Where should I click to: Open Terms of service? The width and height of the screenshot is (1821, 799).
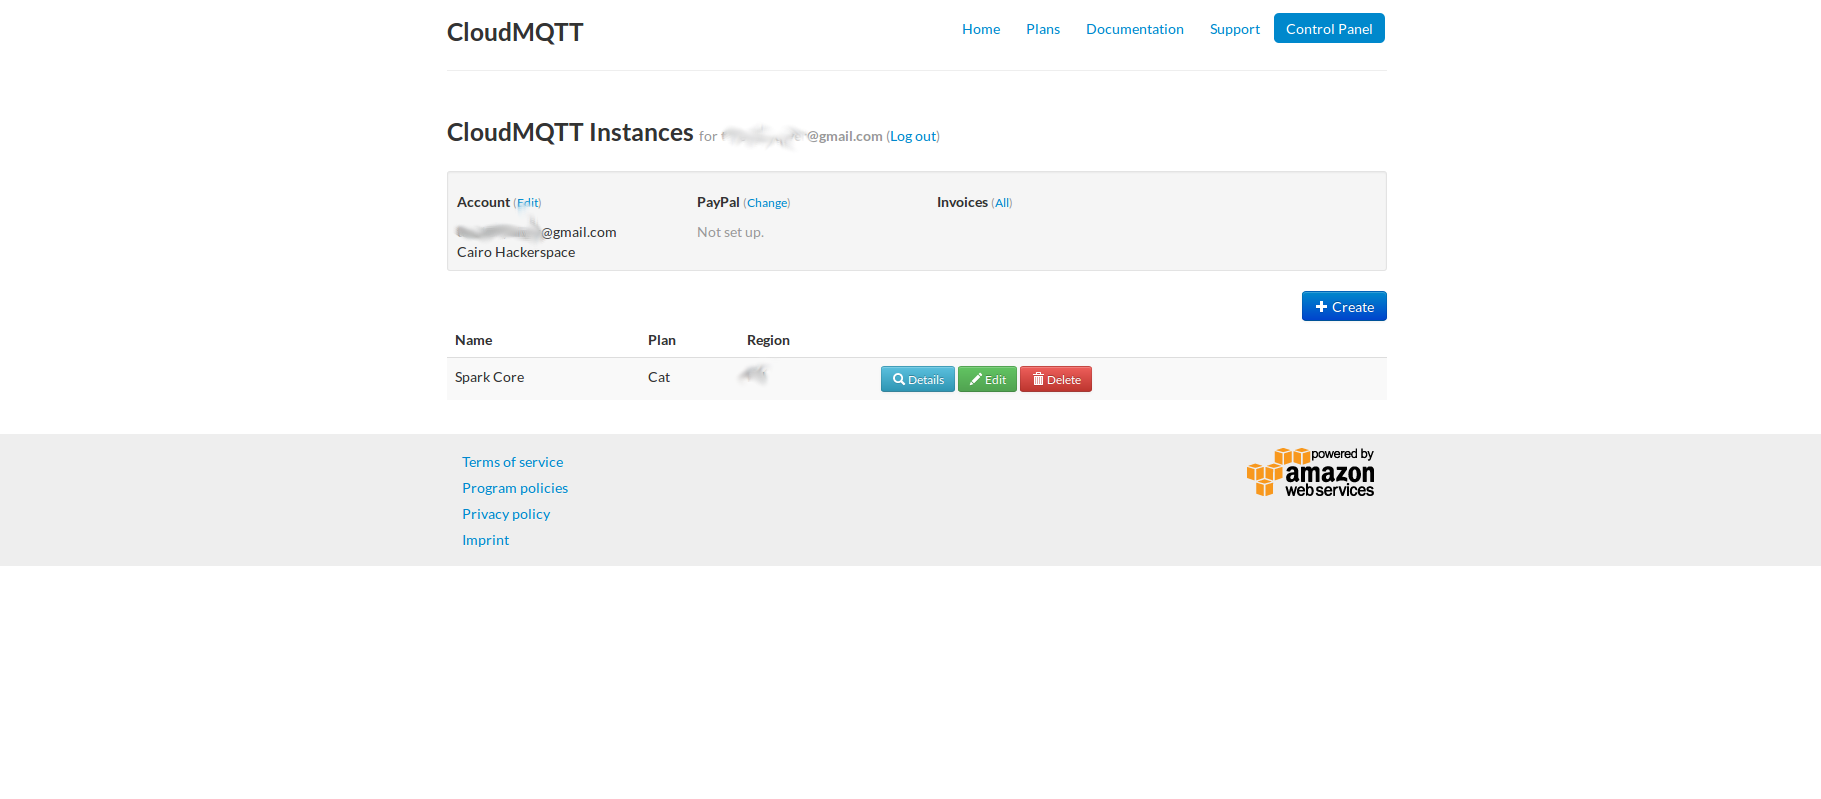pos(512,462)
